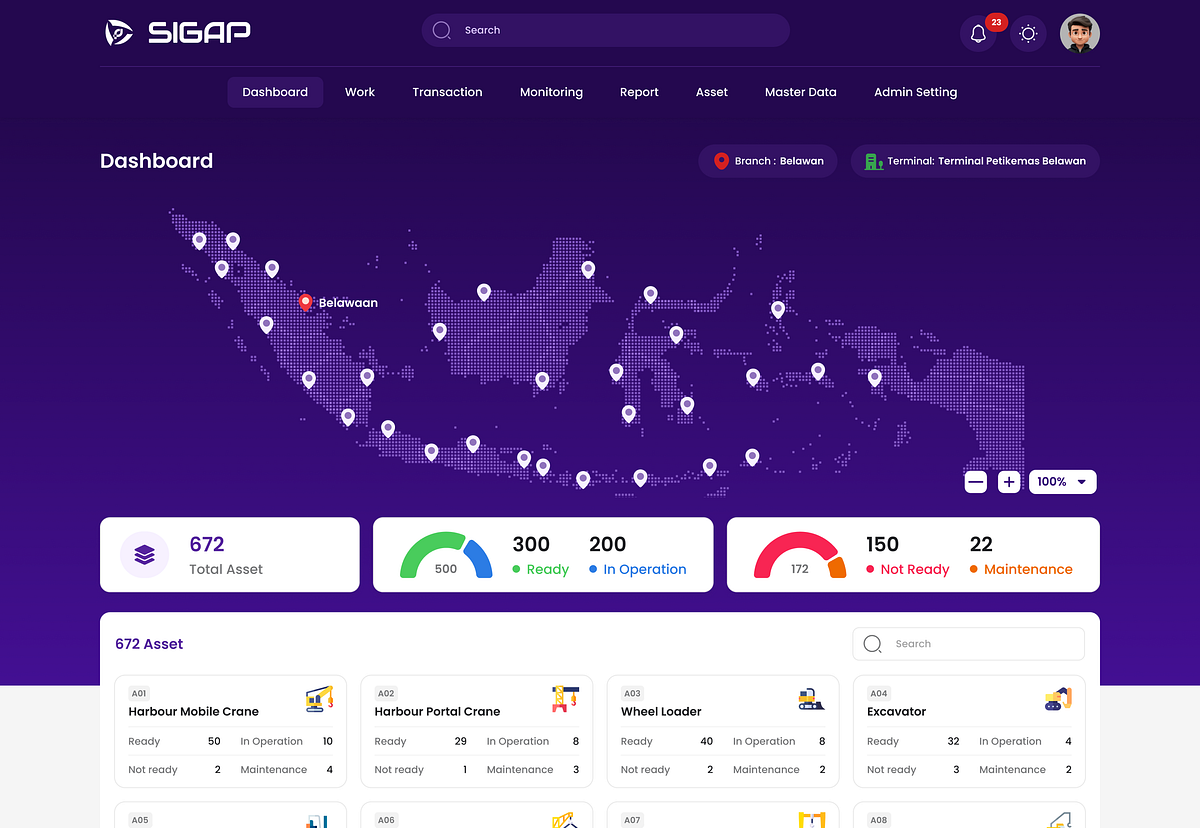1200x828 pixels.
Task: Click the 672 Asset heading
Action: [149, 644]
